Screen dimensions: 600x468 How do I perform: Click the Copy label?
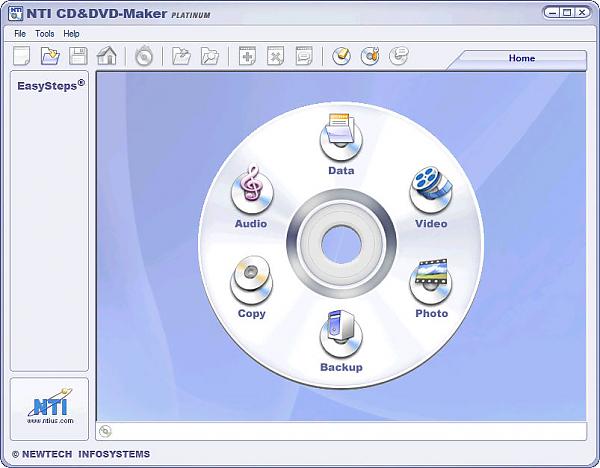[x=251, y=313]
